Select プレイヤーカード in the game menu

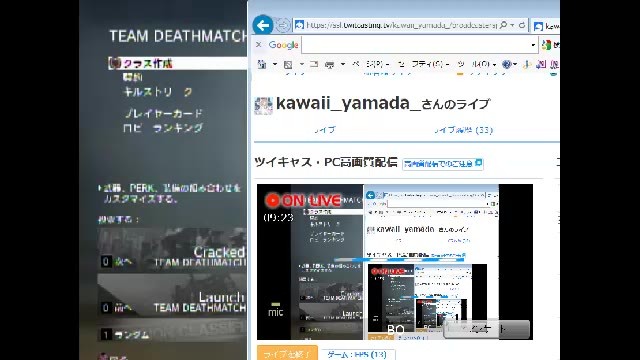pyautogui.click(x=163, y=113)
